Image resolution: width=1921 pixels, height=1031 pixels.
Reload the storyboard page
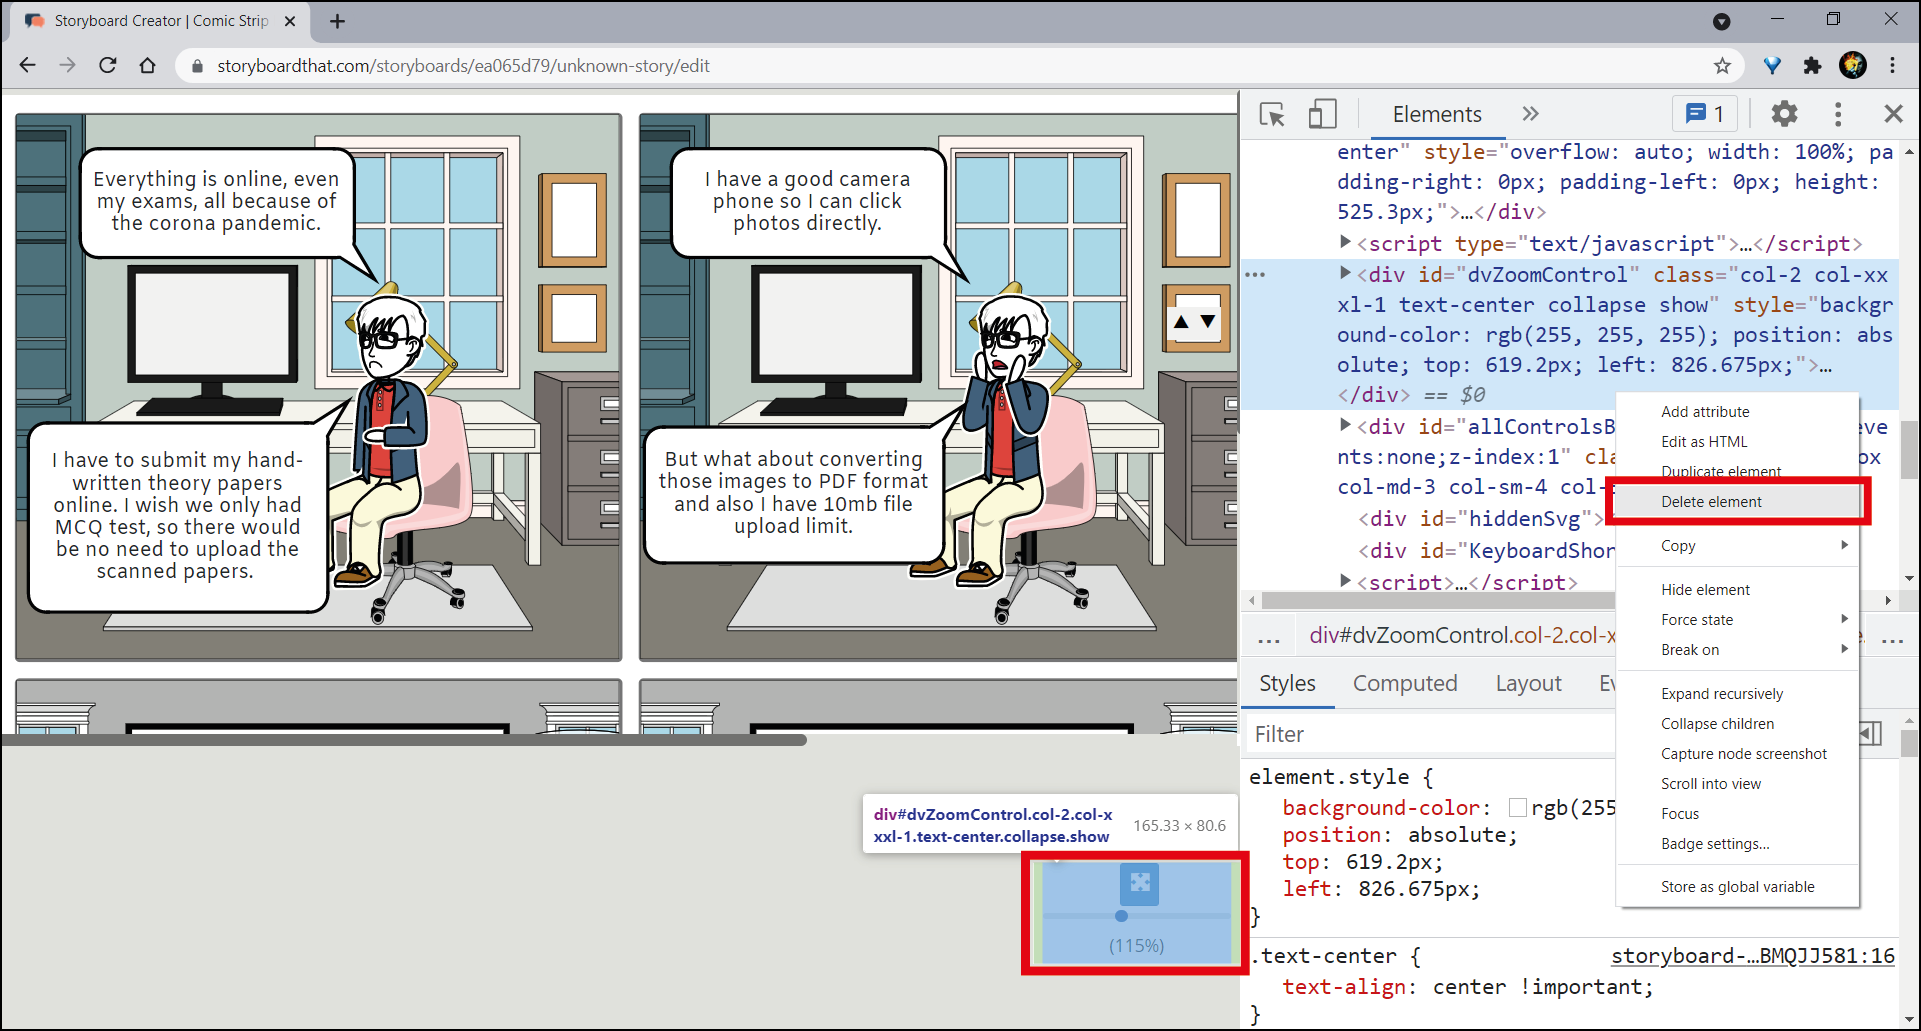click(x=108, y=65)
